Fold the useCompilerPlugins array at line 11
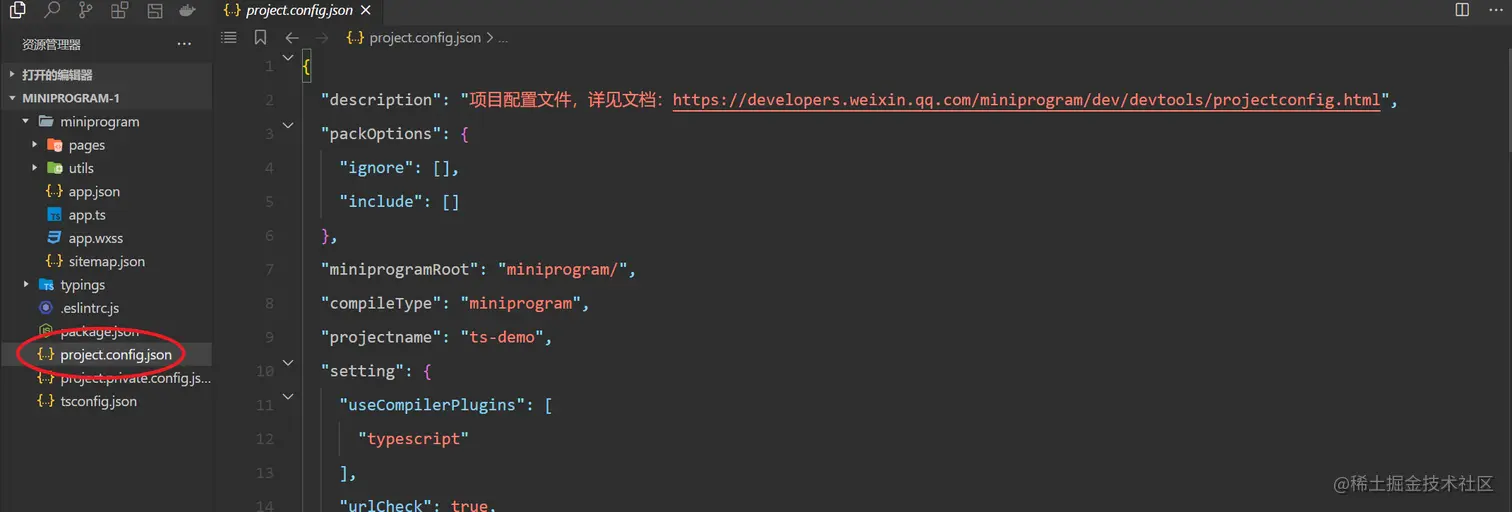 [x=288, y=396]
